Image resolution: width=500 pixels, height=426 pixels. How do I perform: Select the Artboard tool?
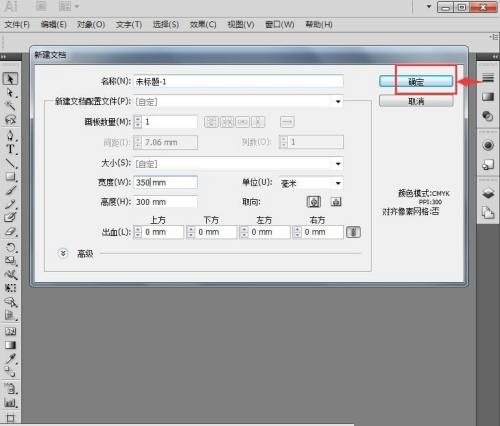click(x=10, y=418)
